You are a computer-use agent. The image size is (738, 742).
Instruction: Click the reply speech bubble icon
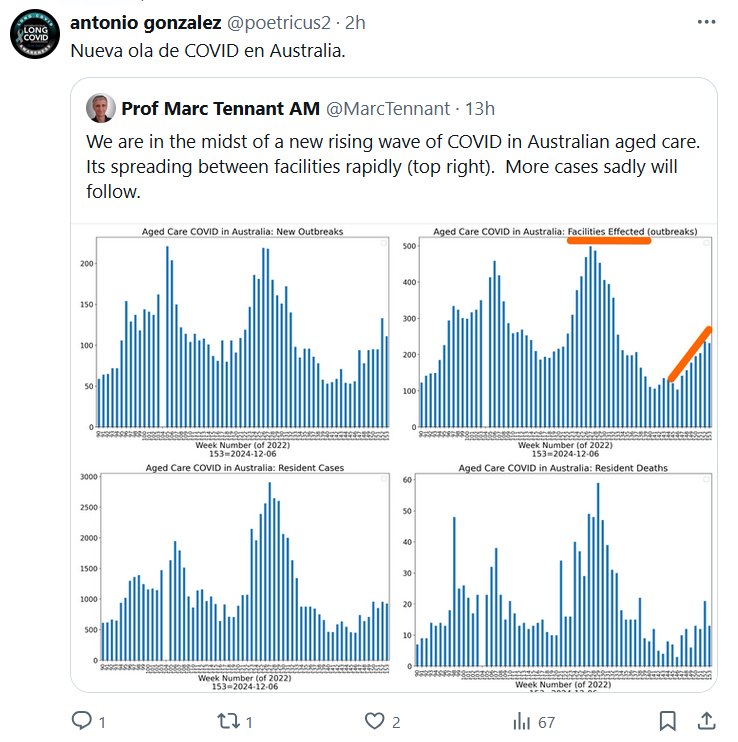[81, 720]
